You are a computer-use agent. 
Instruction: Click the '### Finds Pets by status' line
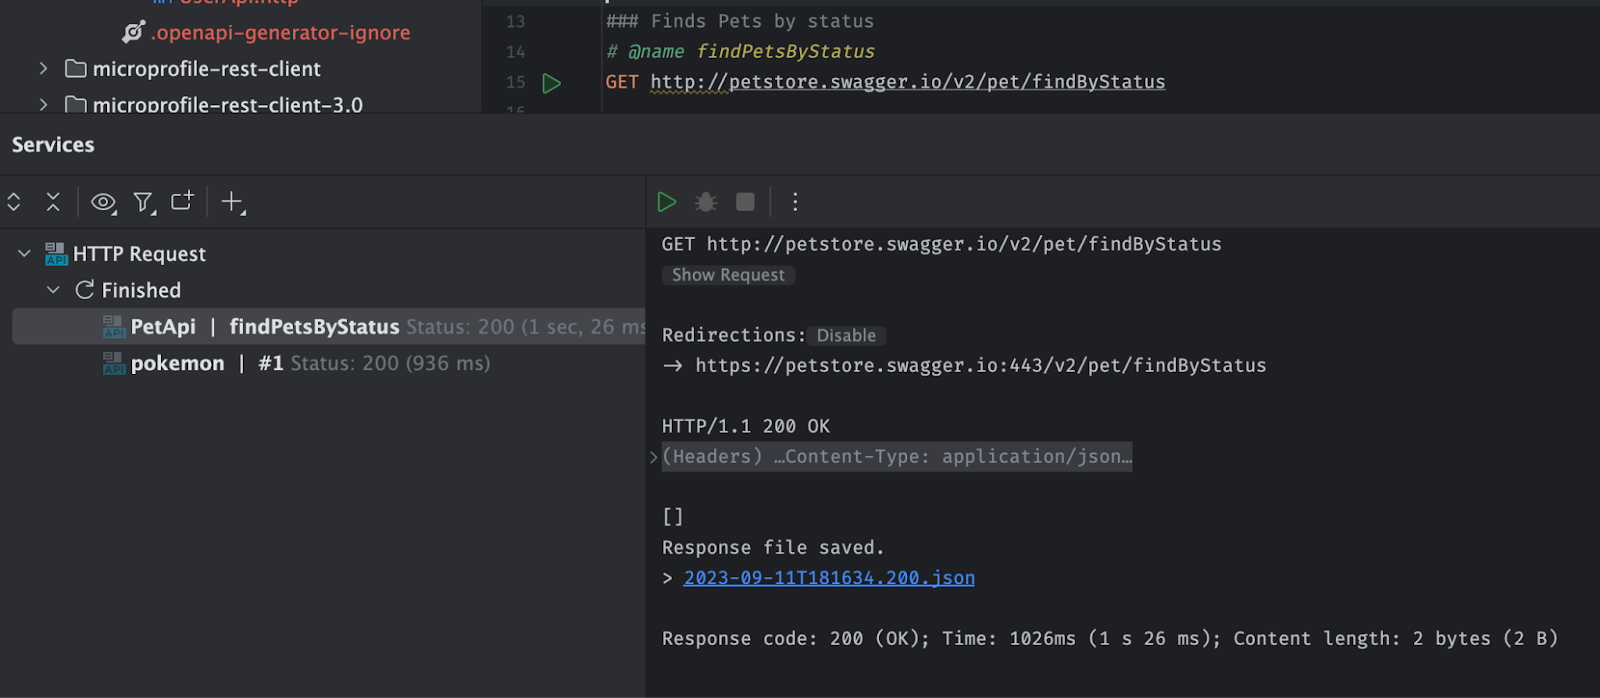tap(740, 21)
